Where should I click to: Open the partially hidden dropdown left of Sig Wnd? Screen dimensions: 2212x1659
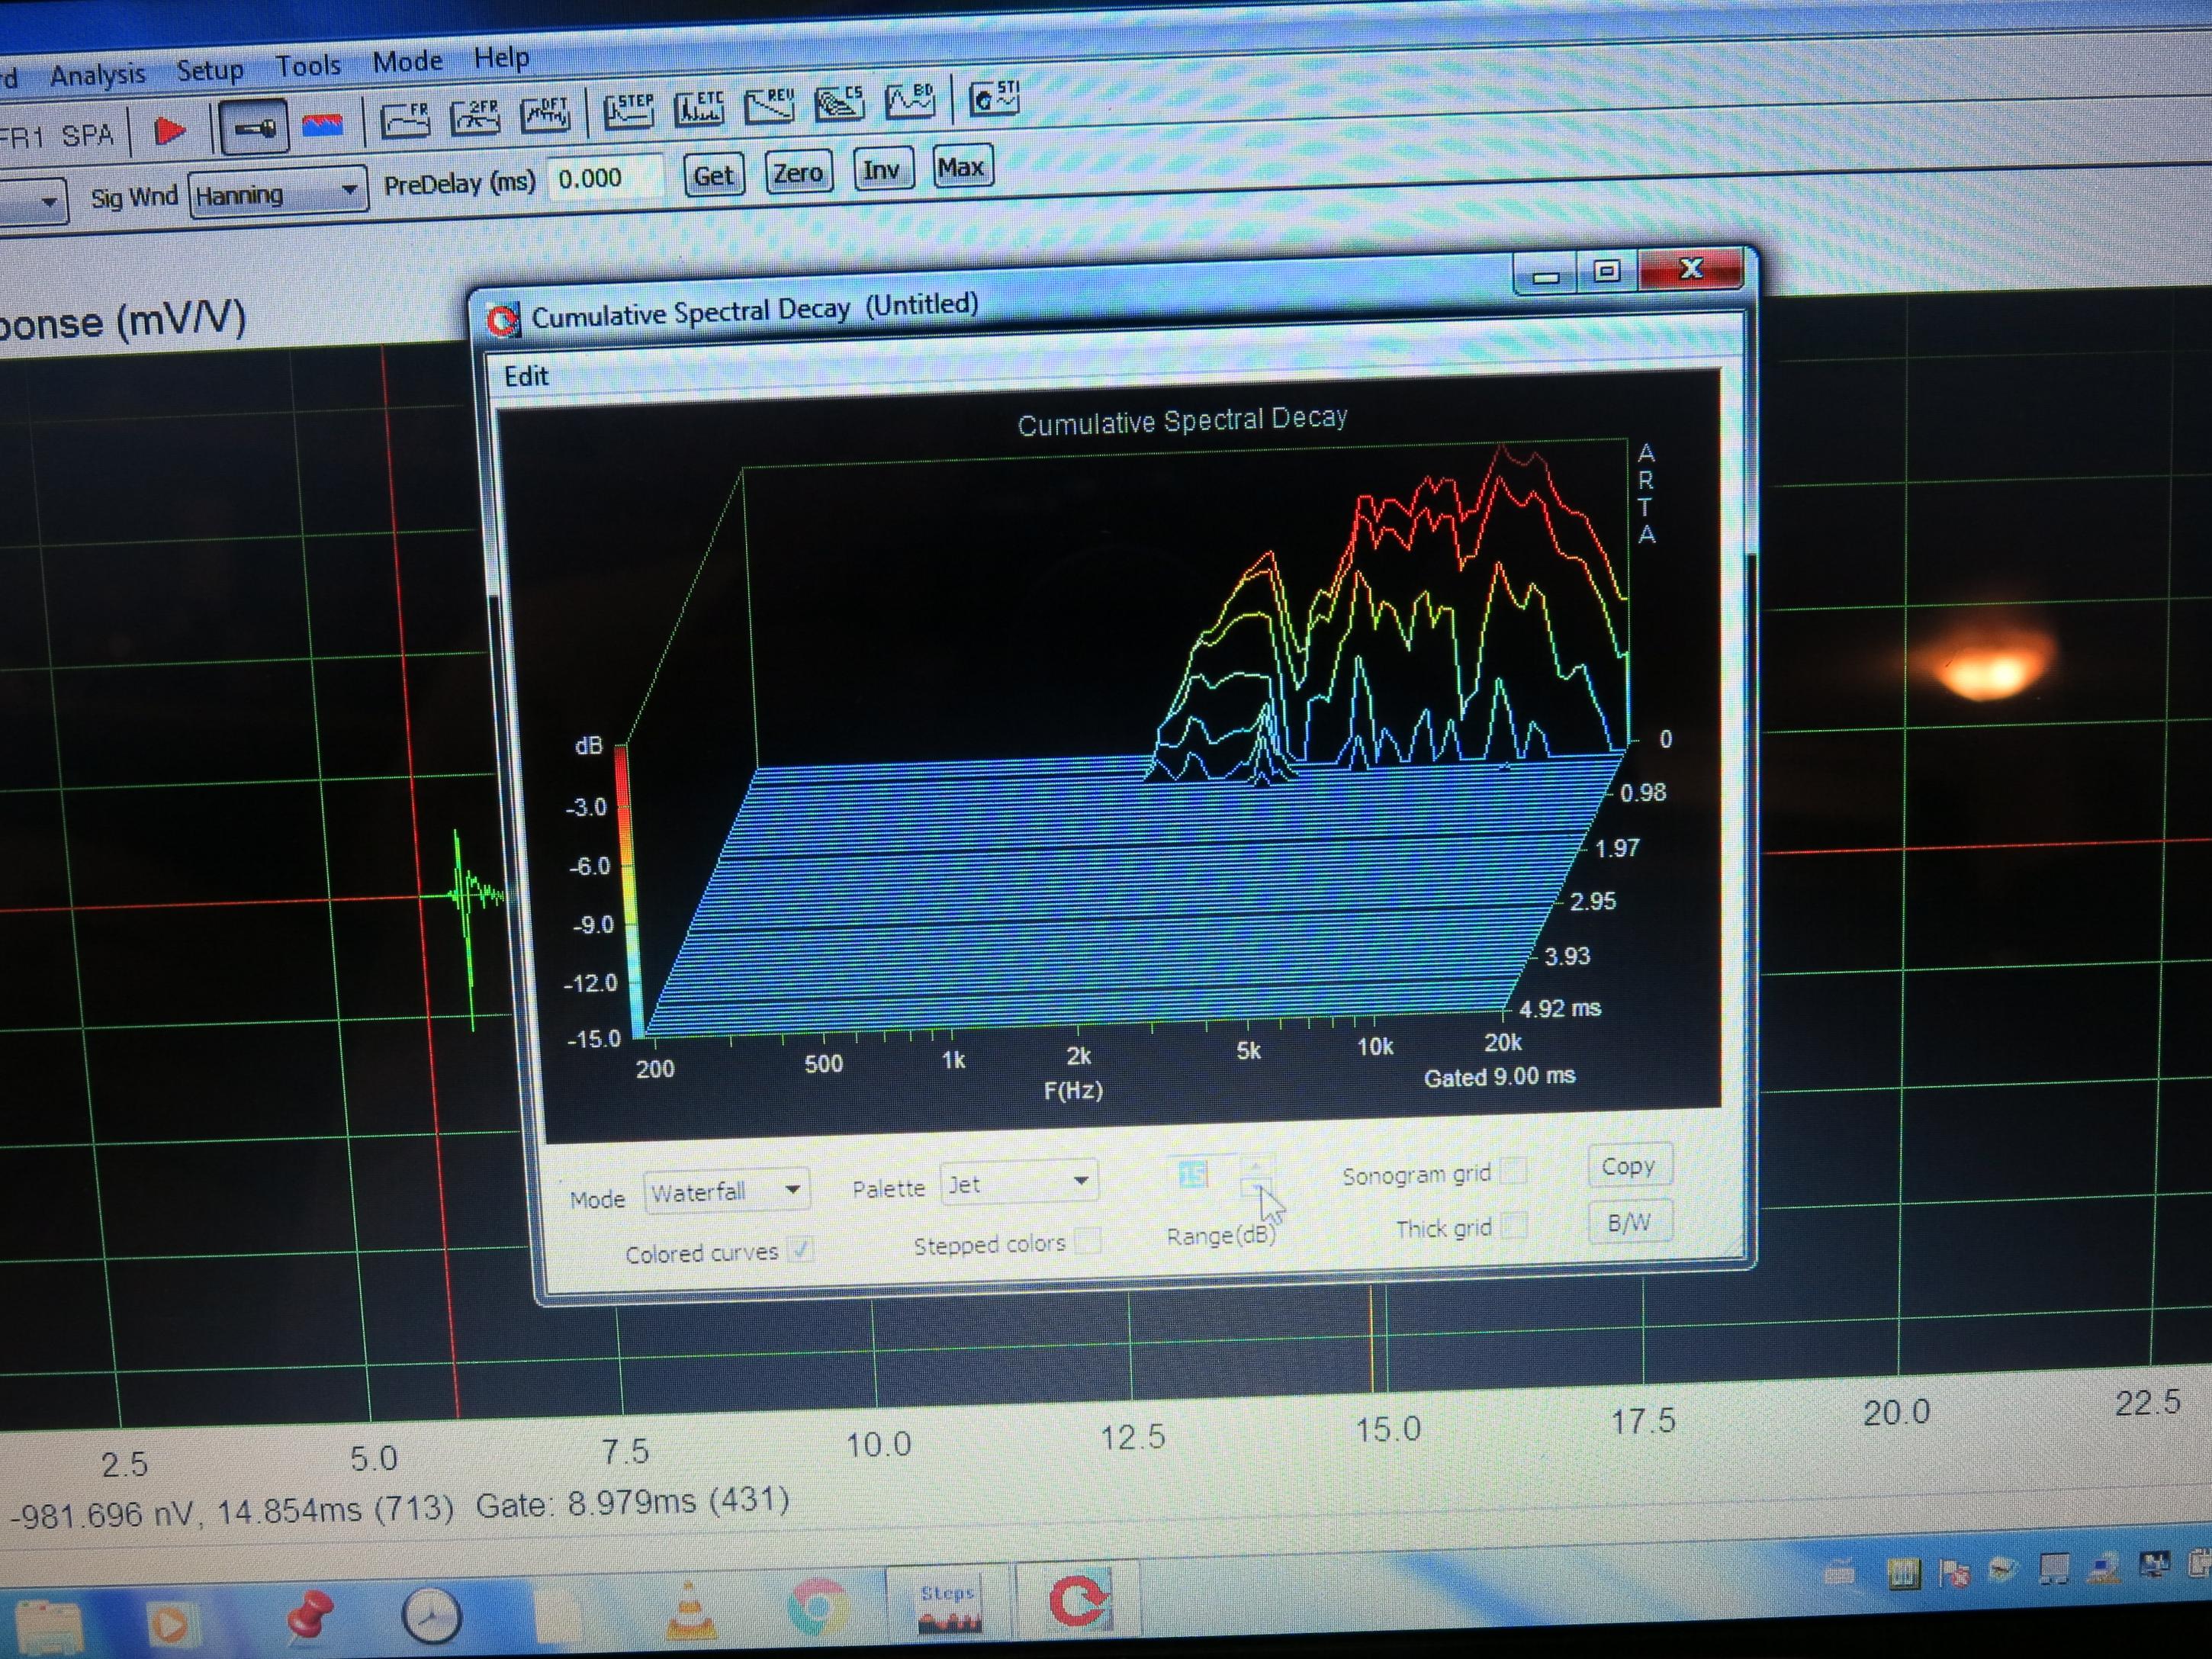[x=33, y=202]
